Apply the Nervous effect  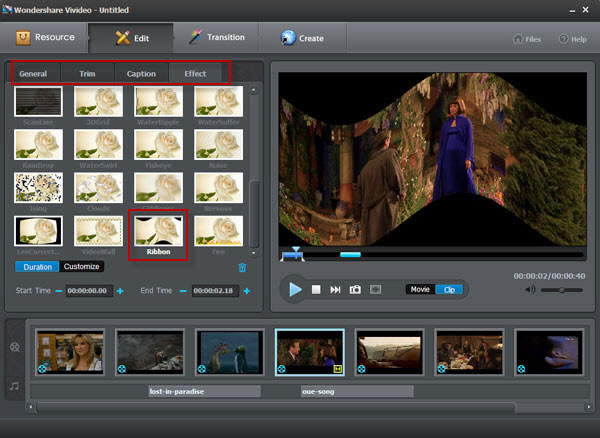coord(218,188)
